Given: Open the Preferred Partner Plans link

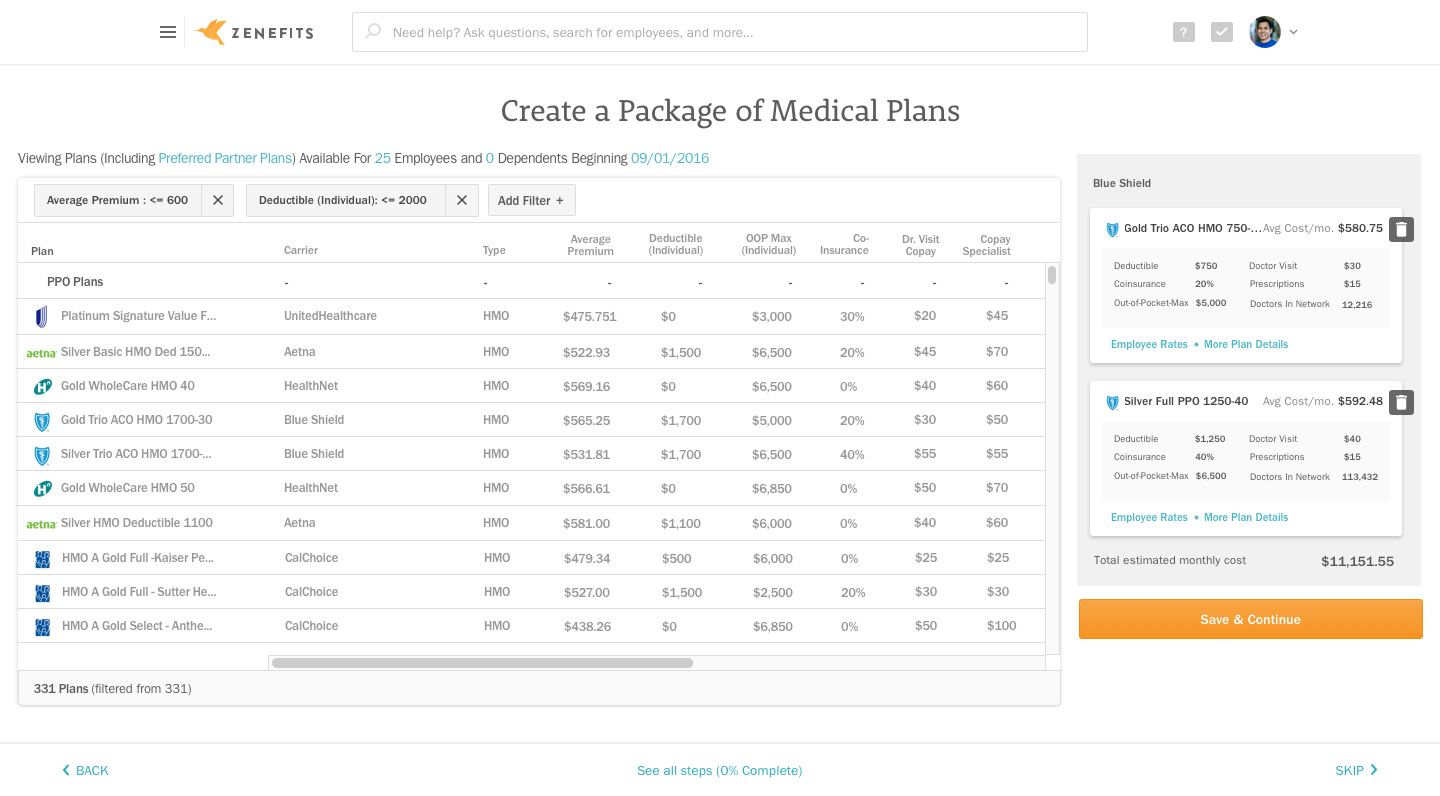Looking at the screenshot, I should [x=225, y=158].
